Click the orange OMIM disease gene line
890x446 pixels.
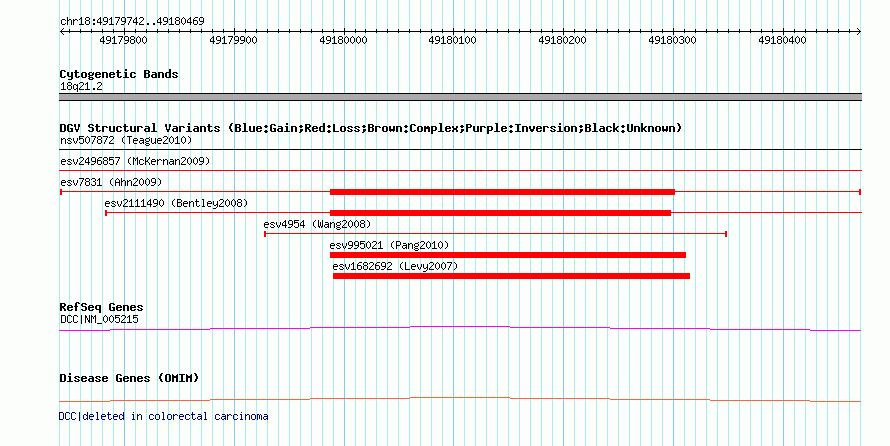click(x=460, y=399)
